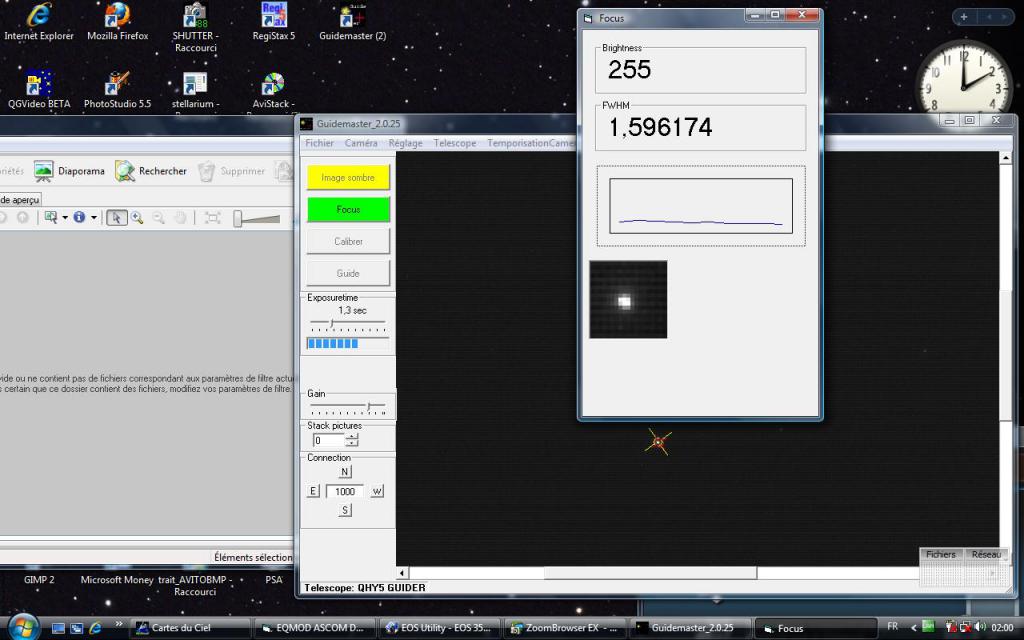Screen dimensions: 1024x640
Task: Open the Fichier menu in Guidemaster
Action: pyautogui.click(x=319, y=143)
